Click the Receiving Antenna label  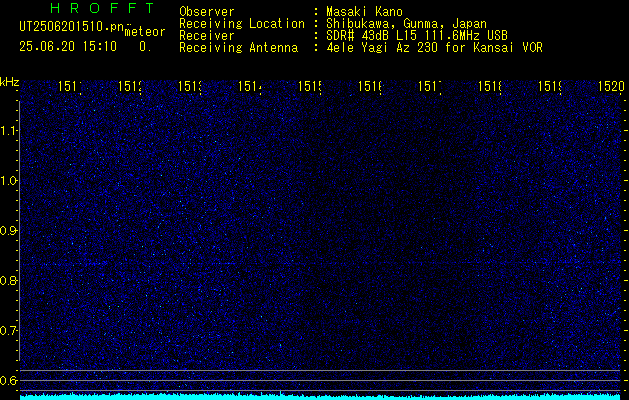pos(238,48)
